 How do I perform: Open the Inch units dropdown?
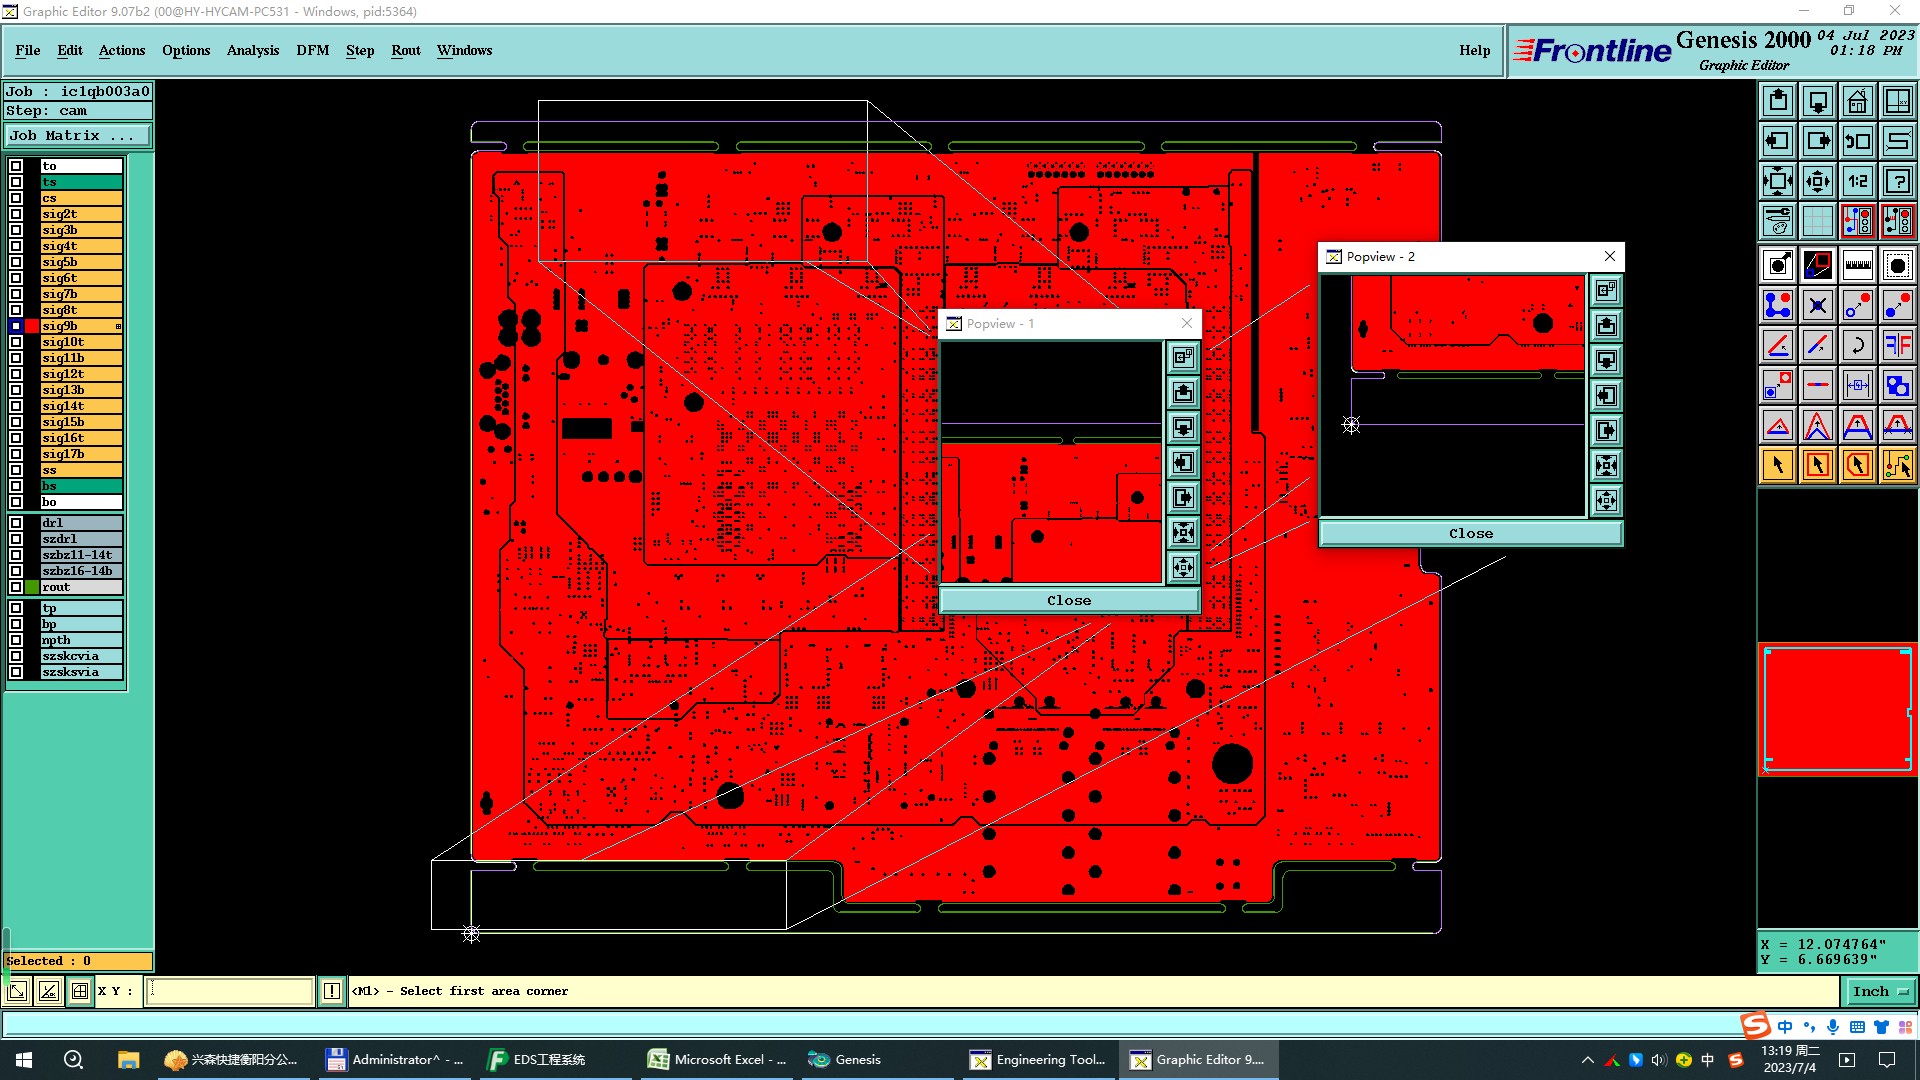pyautogui.click(x=1880, y=991)
